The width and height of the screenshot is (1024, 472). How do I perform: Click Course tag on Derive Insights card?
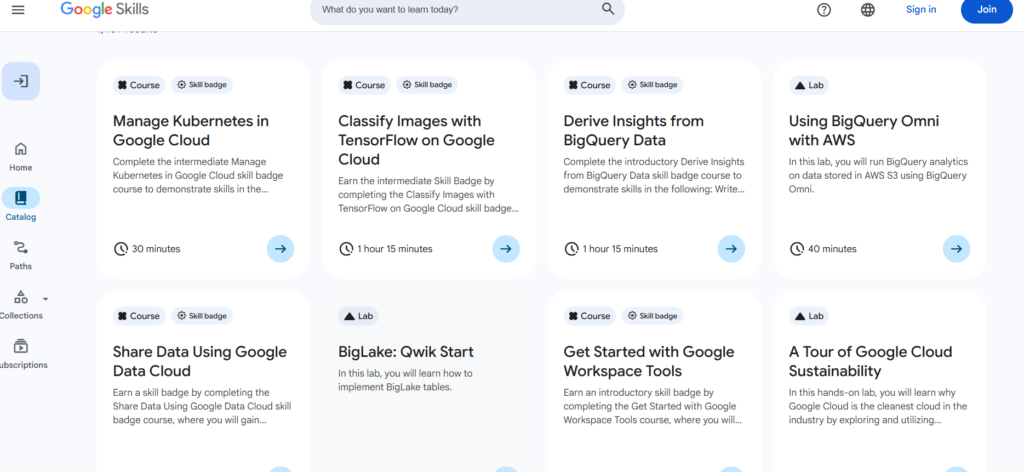(590, 85)
